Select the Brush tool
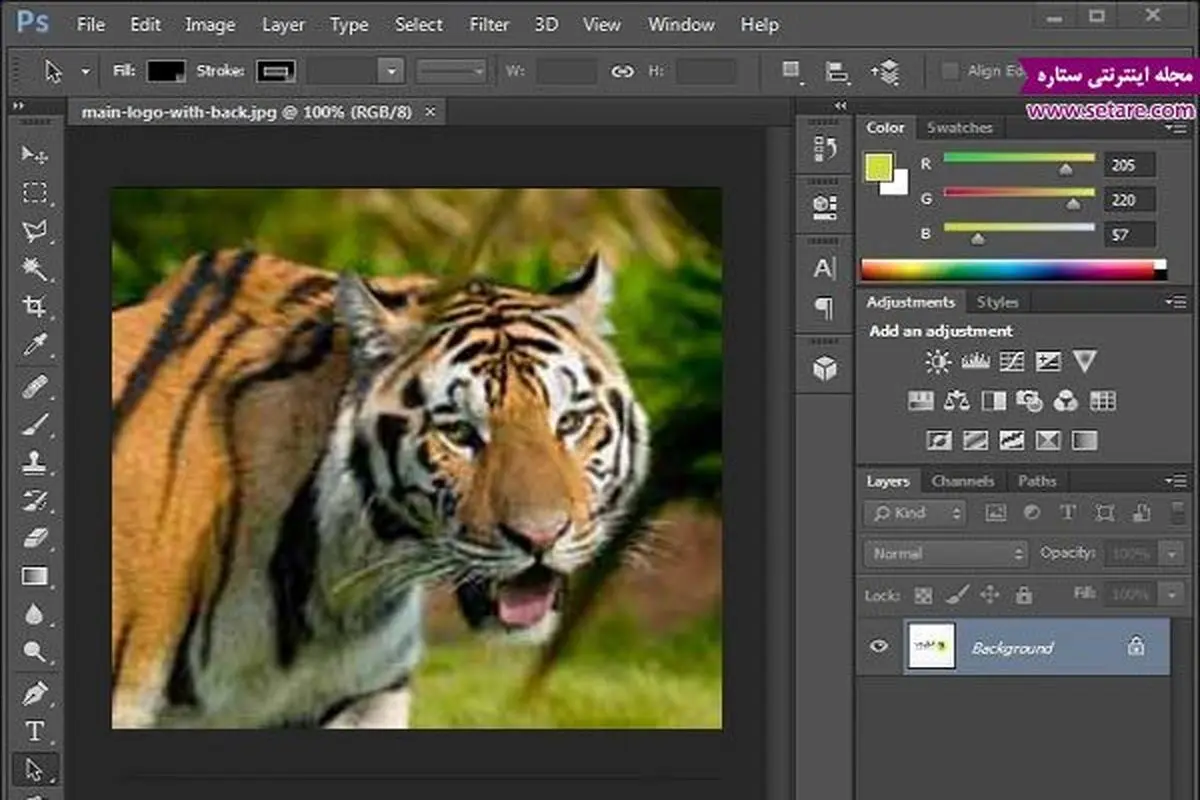This screenshot has width=1200, height=800. (x=35, y=423)
